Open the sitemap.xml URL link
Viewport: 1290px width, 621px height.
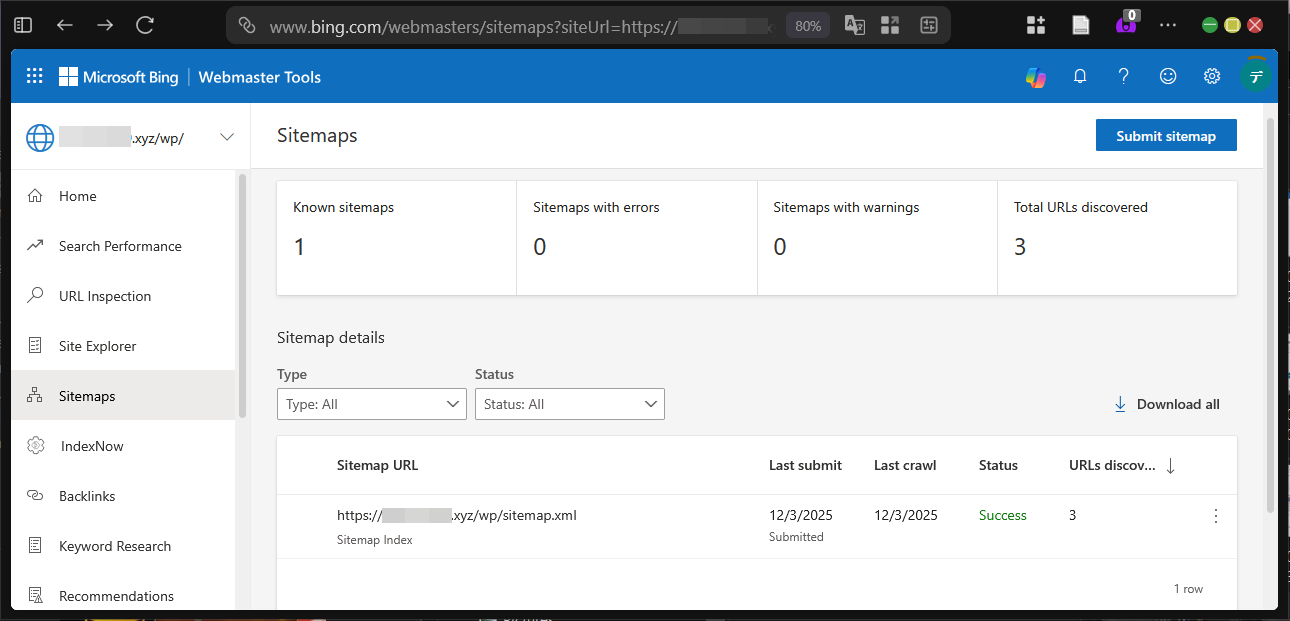pos(457,515)
